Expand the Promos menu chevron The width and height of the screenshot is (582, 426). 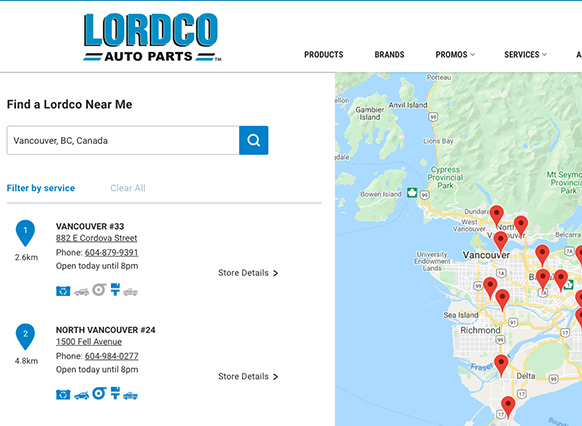473,55
